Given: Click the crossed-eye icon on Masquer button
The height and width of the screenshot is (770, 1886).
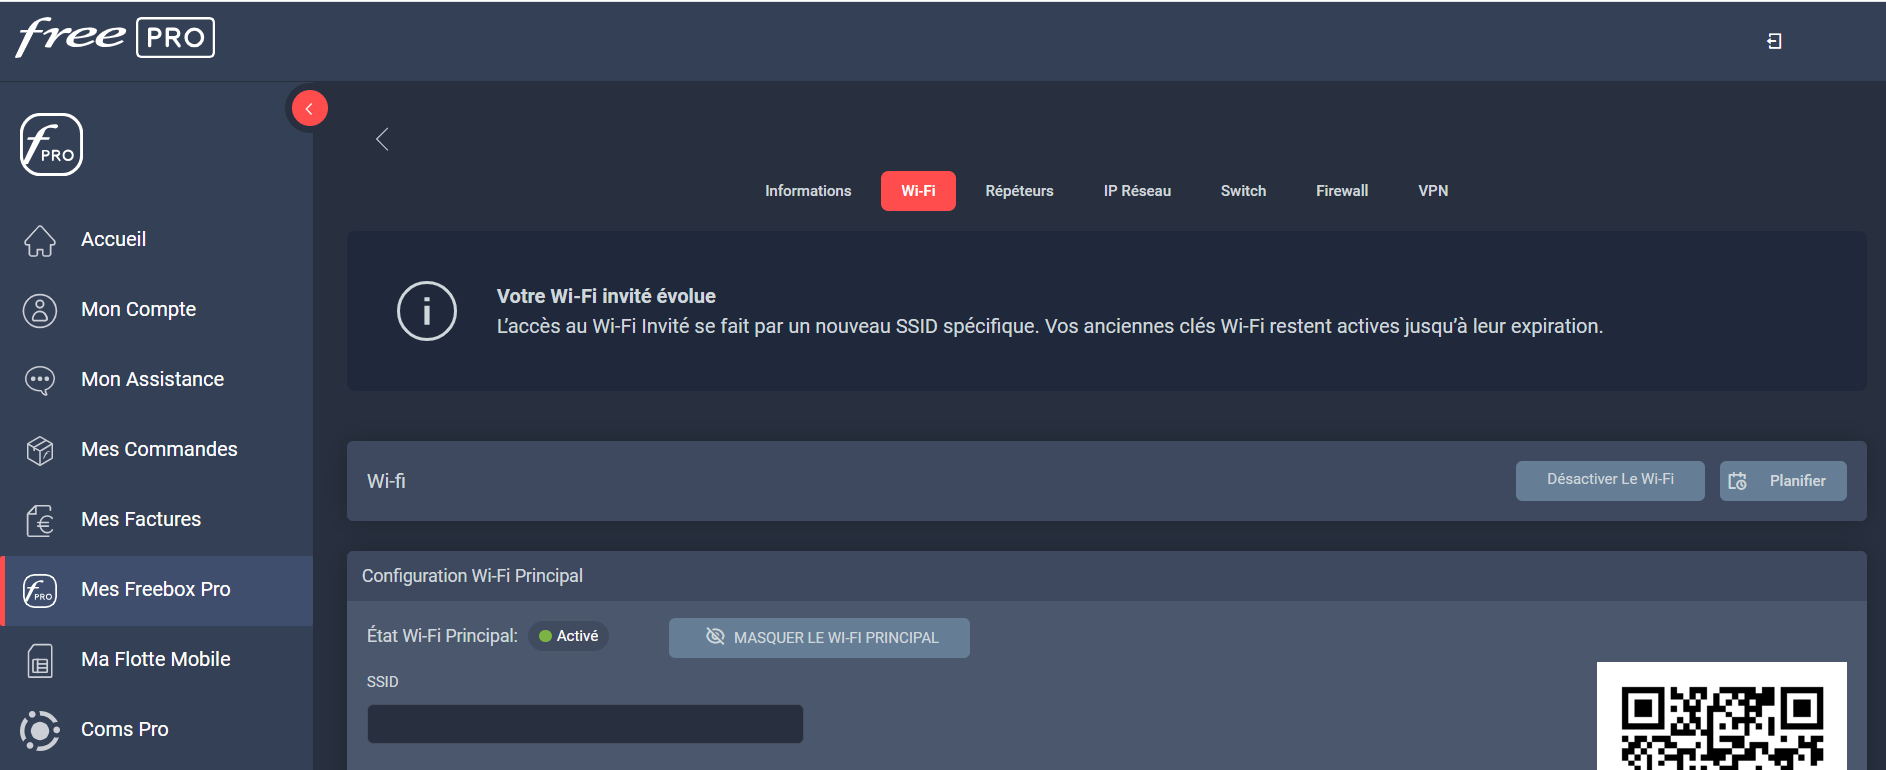Looking at the screenshot, I should pos(715,637).
